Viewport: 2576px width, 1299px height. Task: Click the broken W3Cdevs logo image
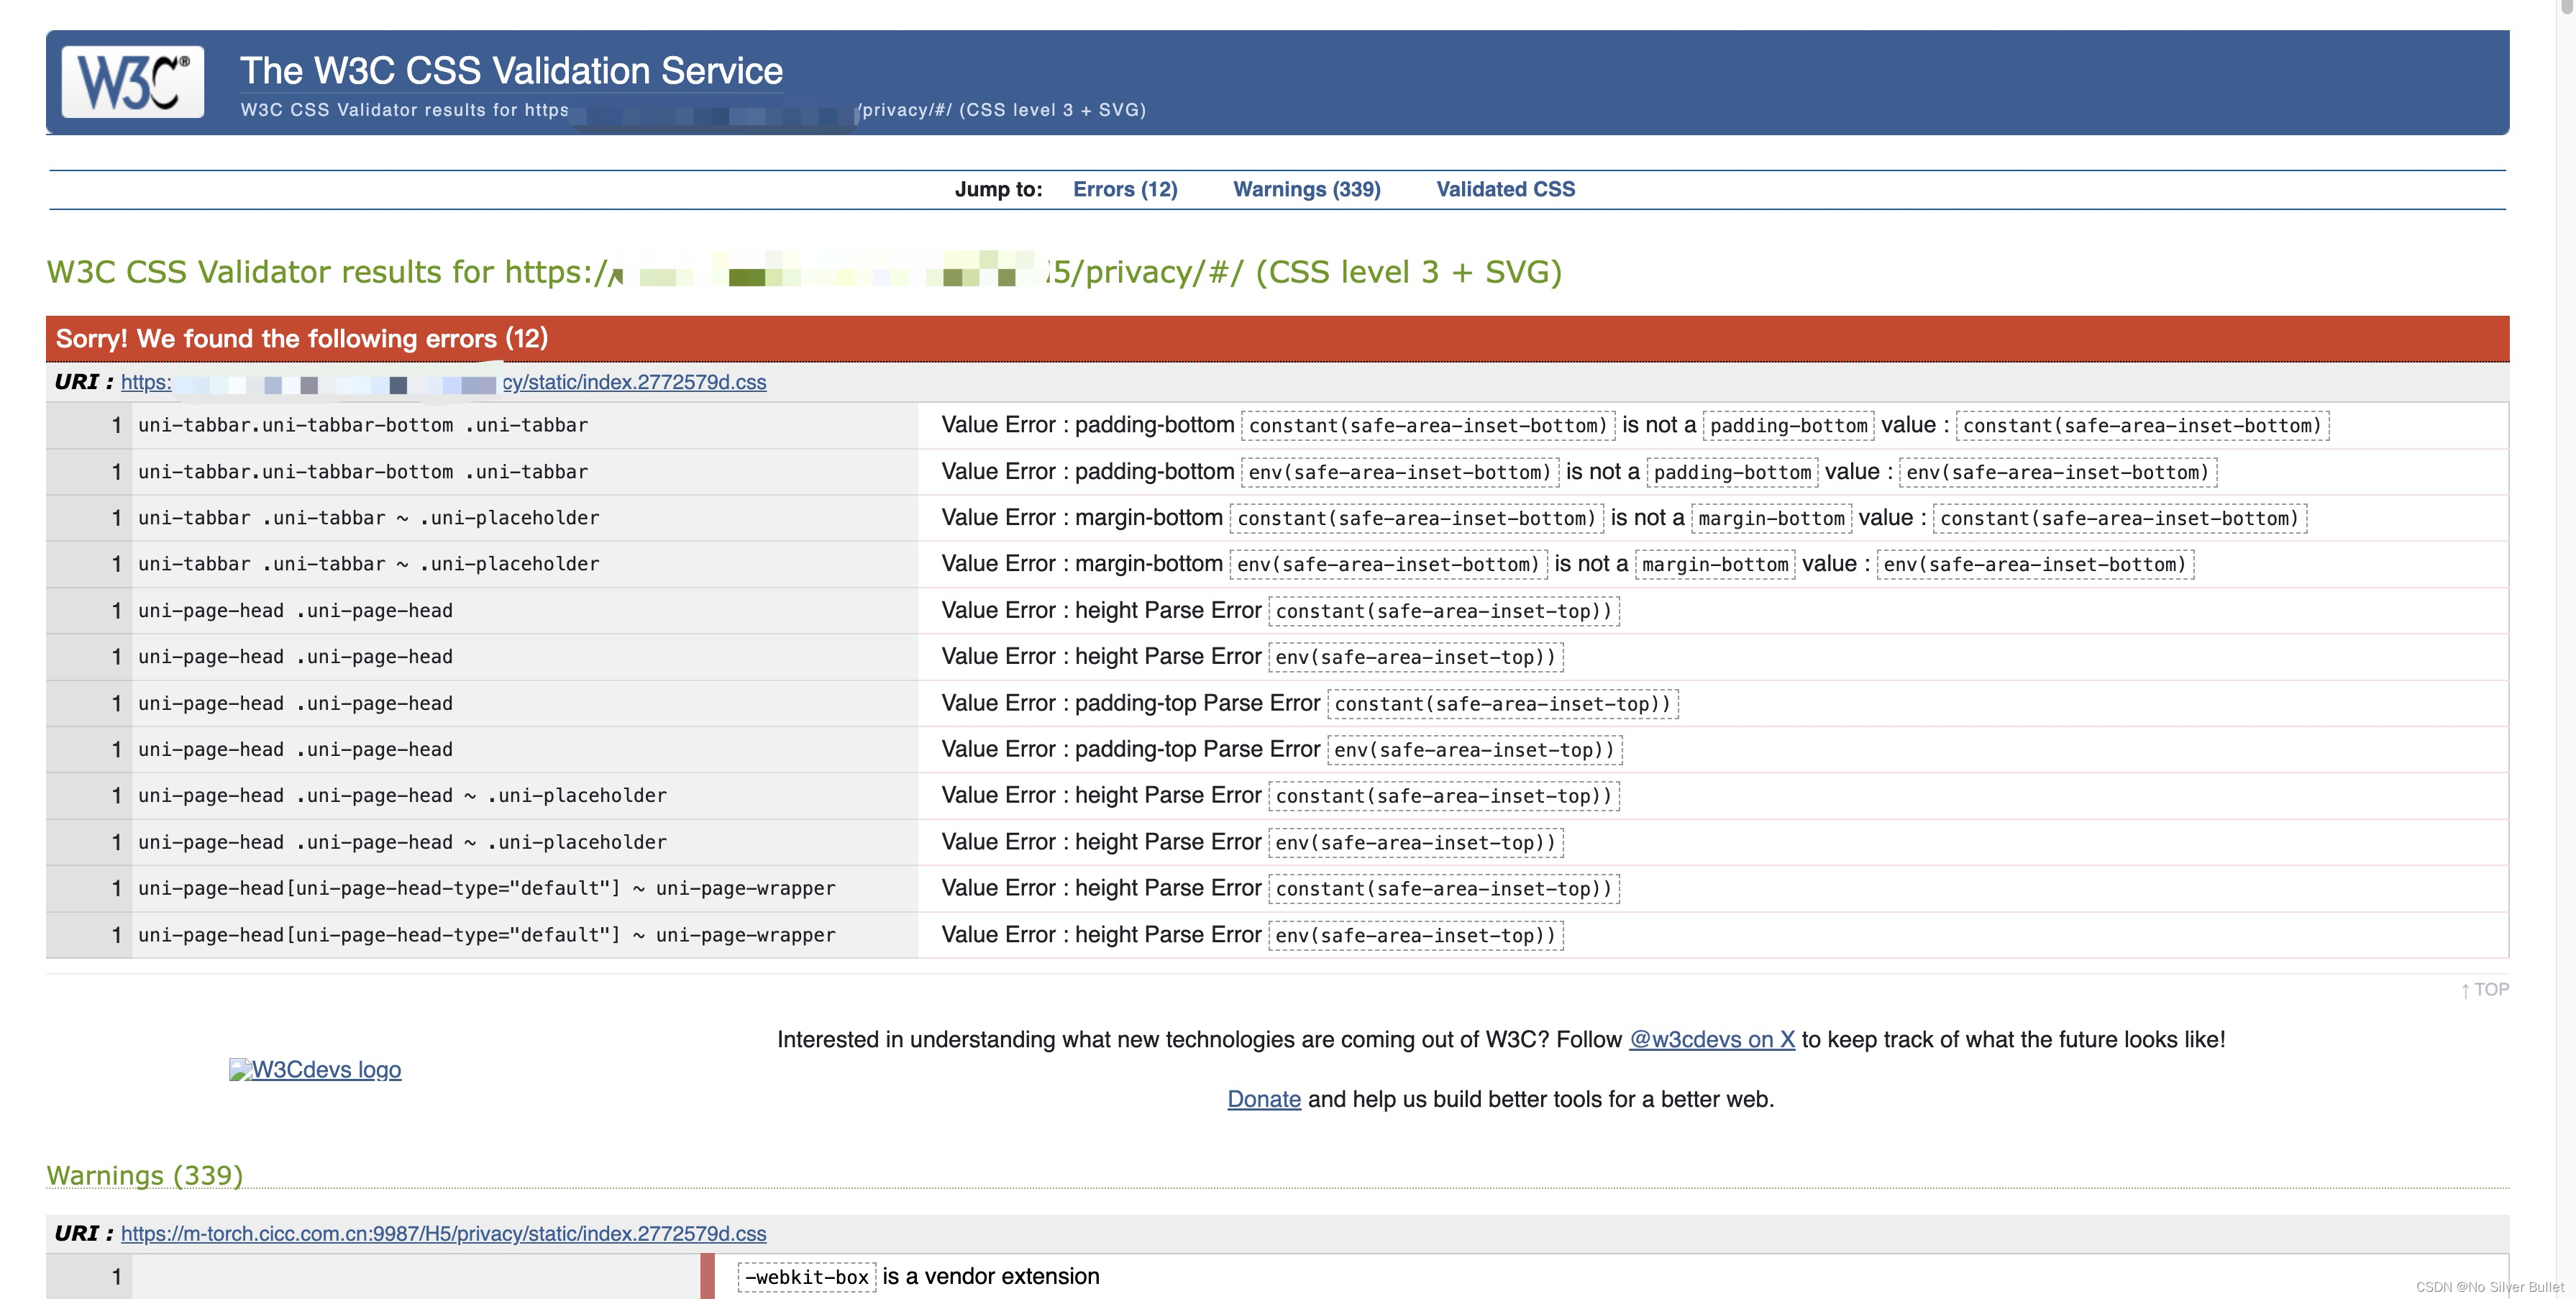[x=315, y=1069]
